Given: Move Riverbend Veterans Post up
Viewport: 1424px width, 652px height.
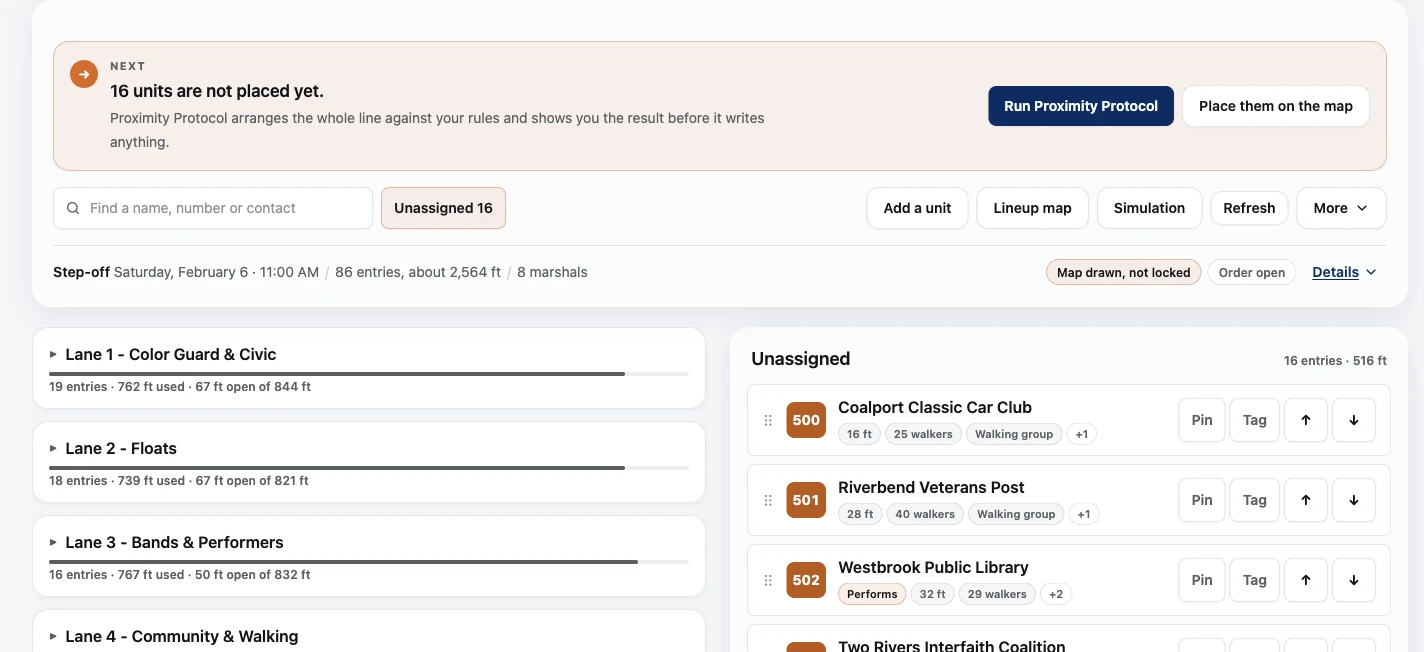Looking at the screenshot, I should coord(1305,500).
